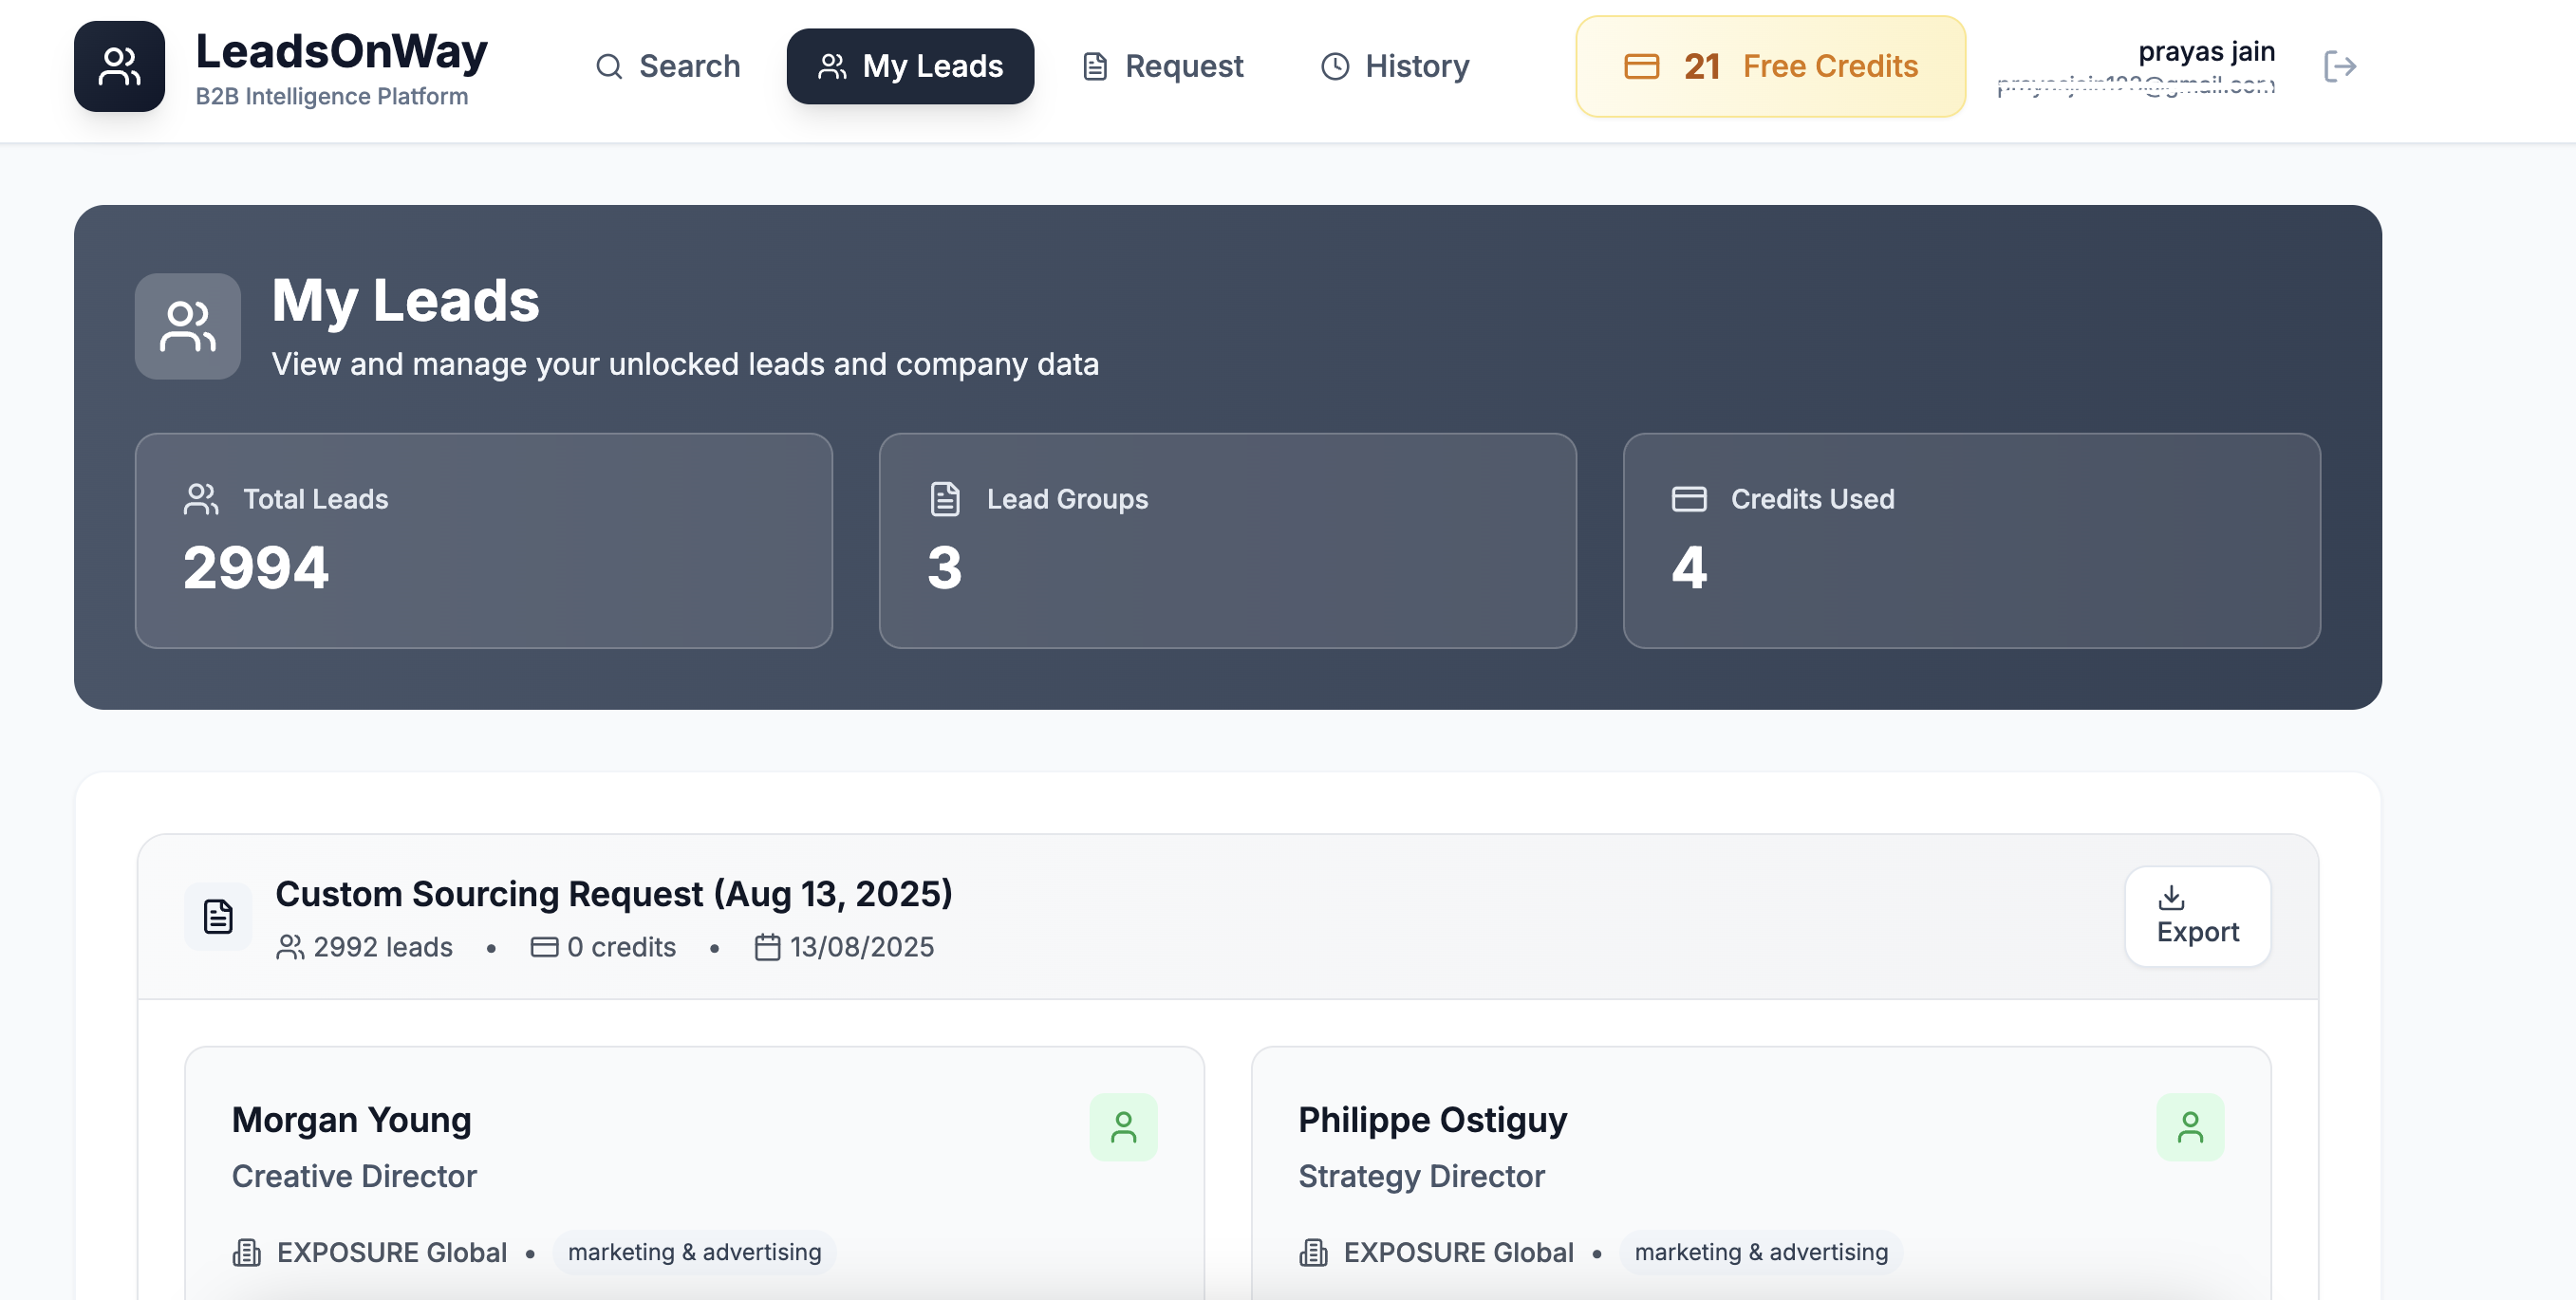Click the 21 Free Credits badge

pyautogui.click(x=1770, y=66)
